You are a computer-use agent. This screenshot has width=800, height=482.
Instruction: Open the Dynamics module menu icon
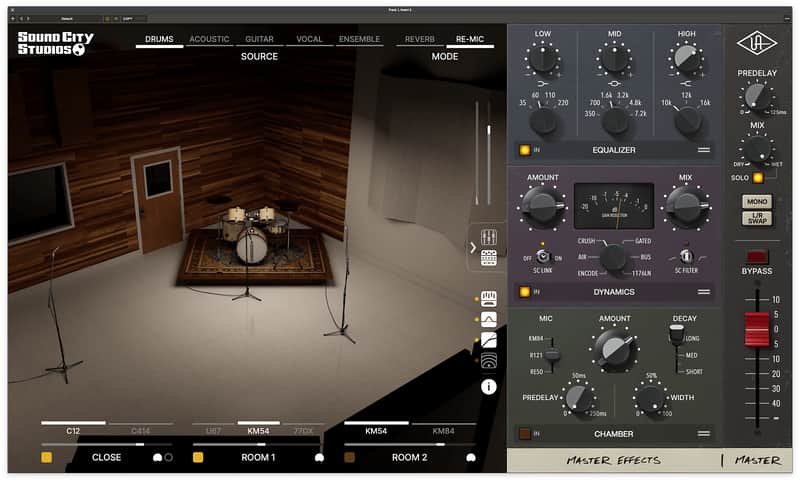click(704, 292)
